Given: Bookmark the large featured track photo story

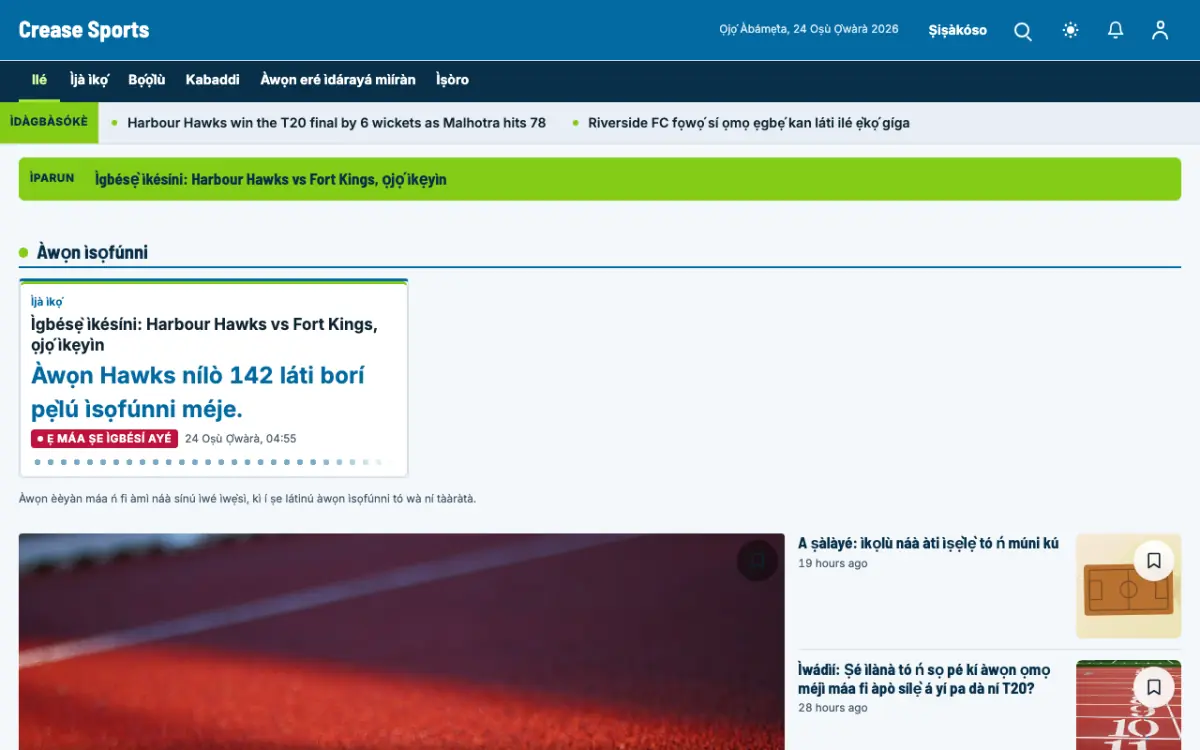Looking at the screenshot, I should 757,561.
